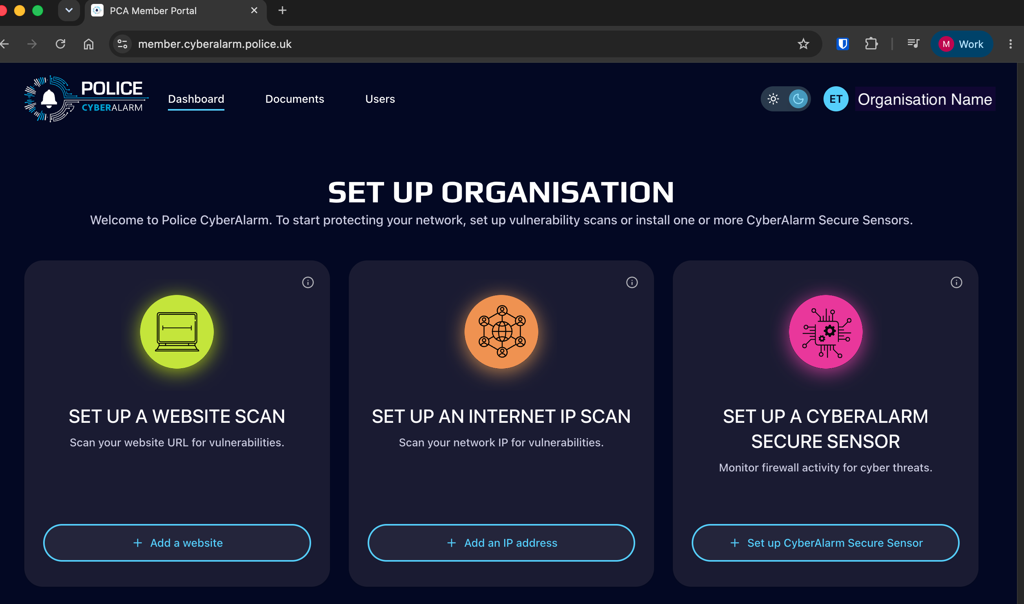Click the orange network globe icon

click(502, 332)
